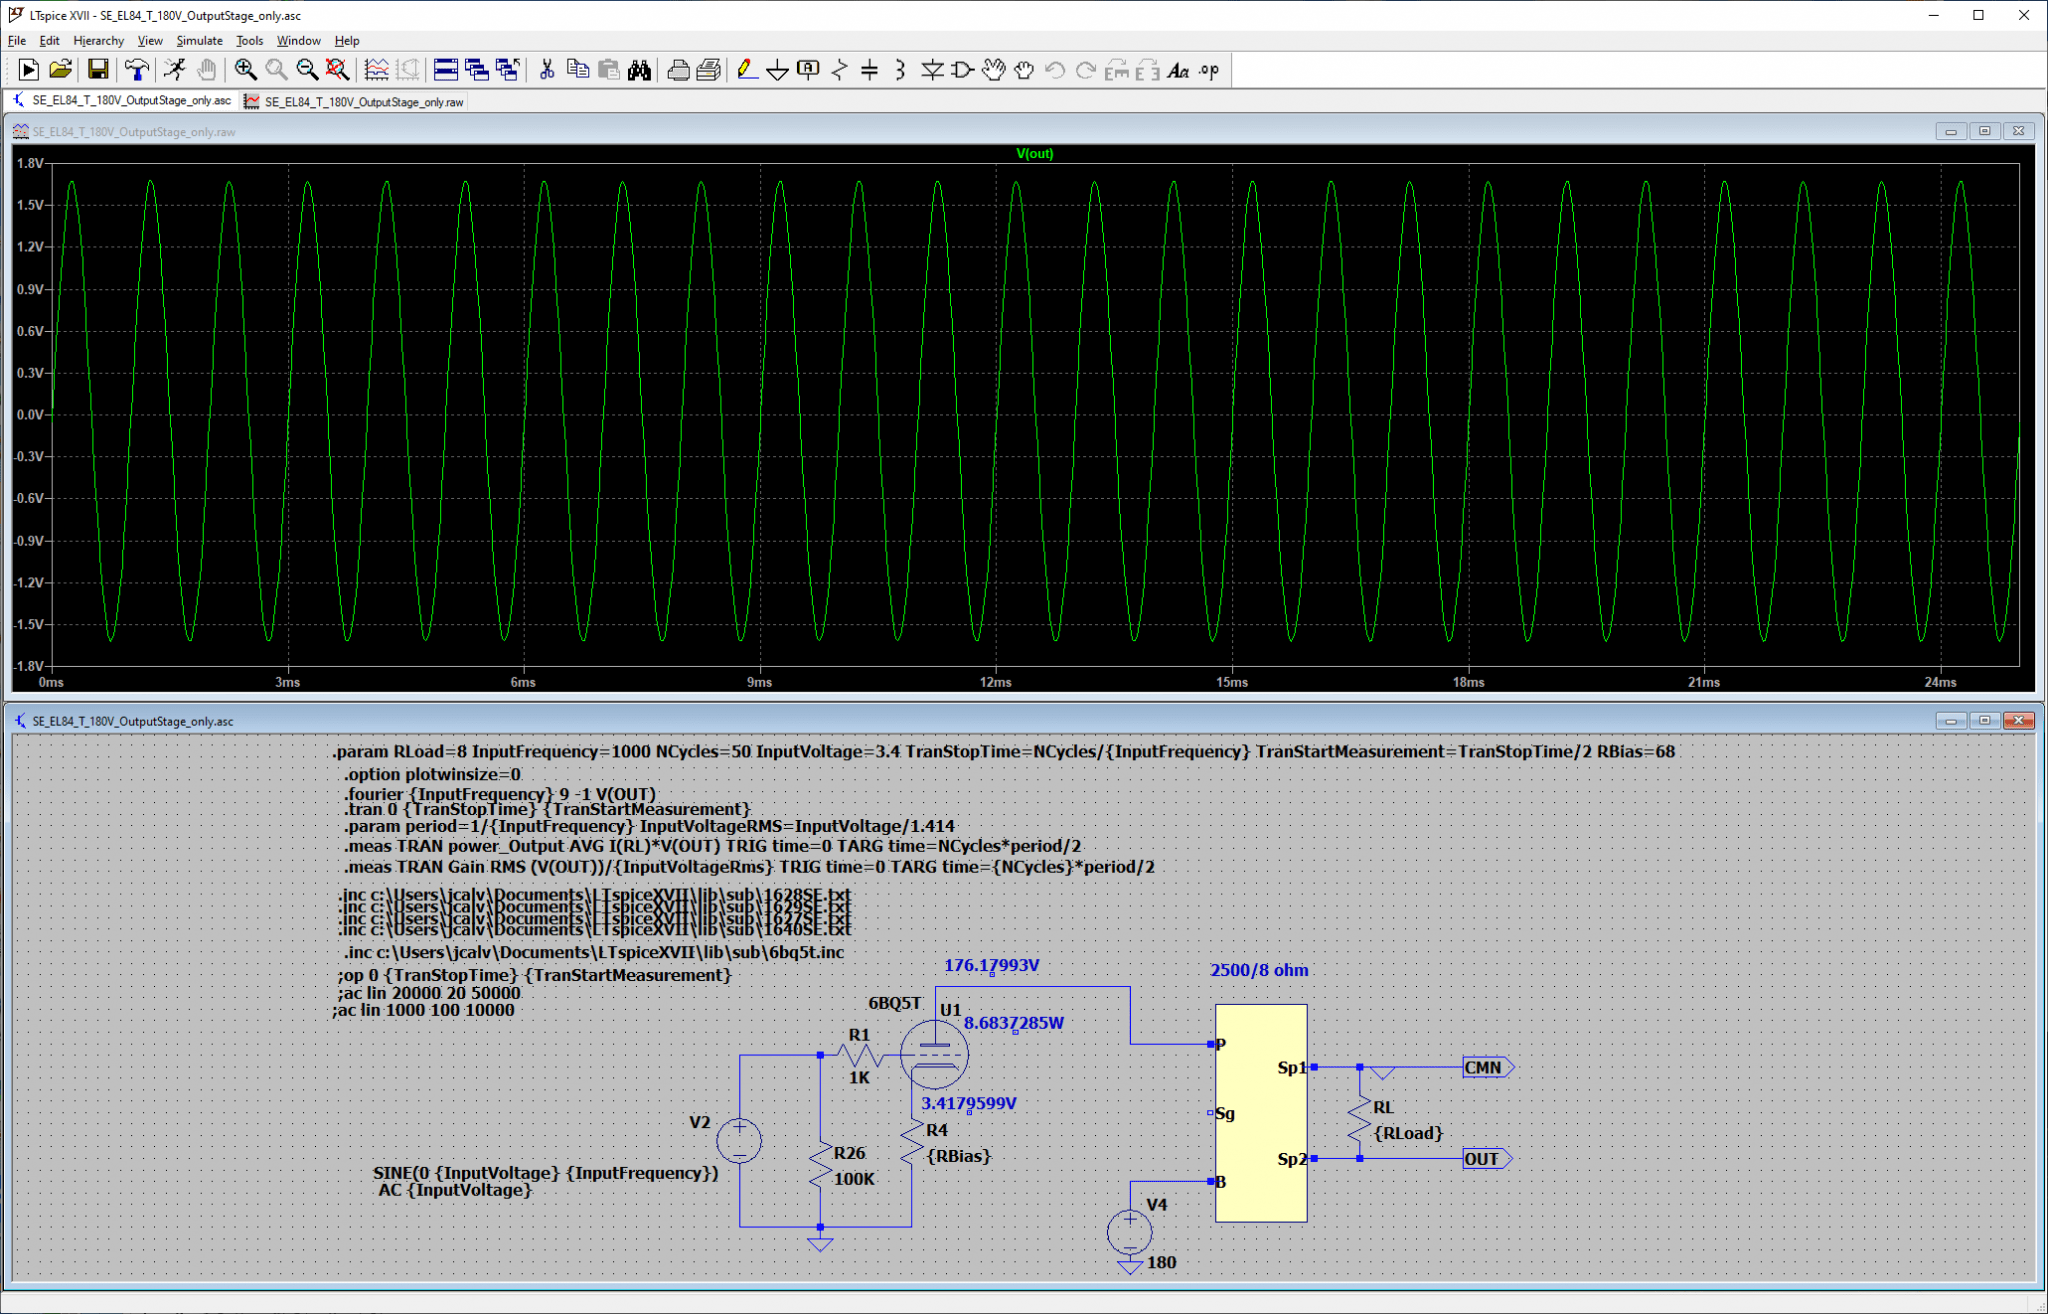Switch to the OutputStage_only.asc tab

[x=122, y=101]
